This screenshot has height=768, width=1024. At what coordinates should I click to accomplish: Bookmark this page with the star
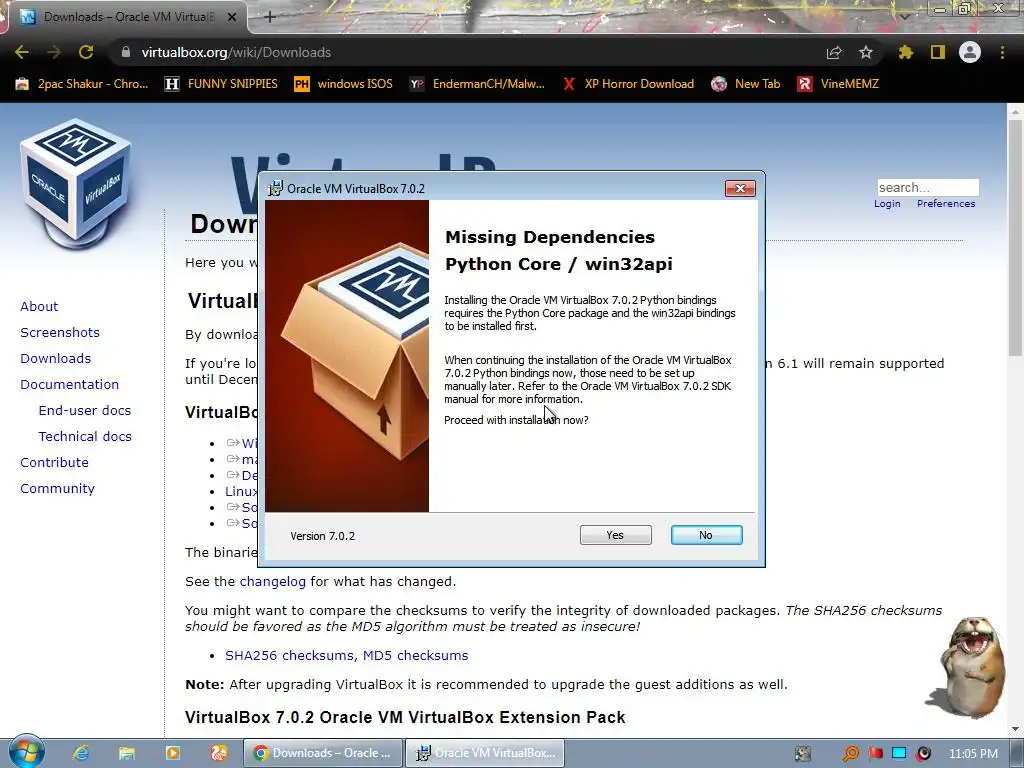866,52
